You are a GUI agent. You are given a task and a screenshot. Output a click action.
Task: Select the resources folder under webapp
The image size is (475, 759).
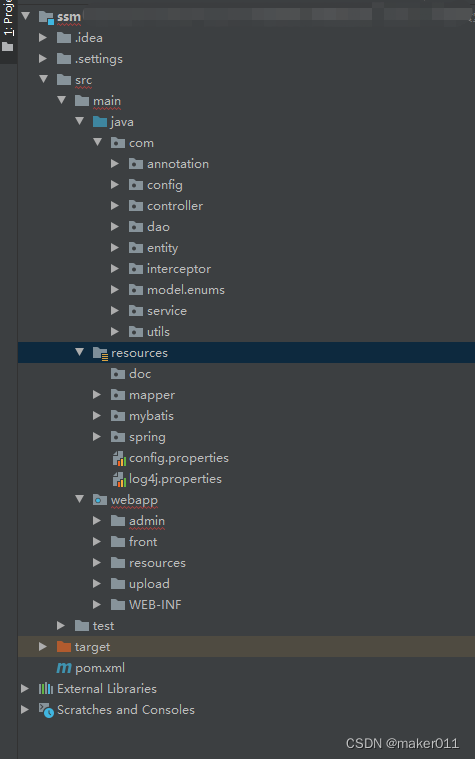[x=157, y=562]
